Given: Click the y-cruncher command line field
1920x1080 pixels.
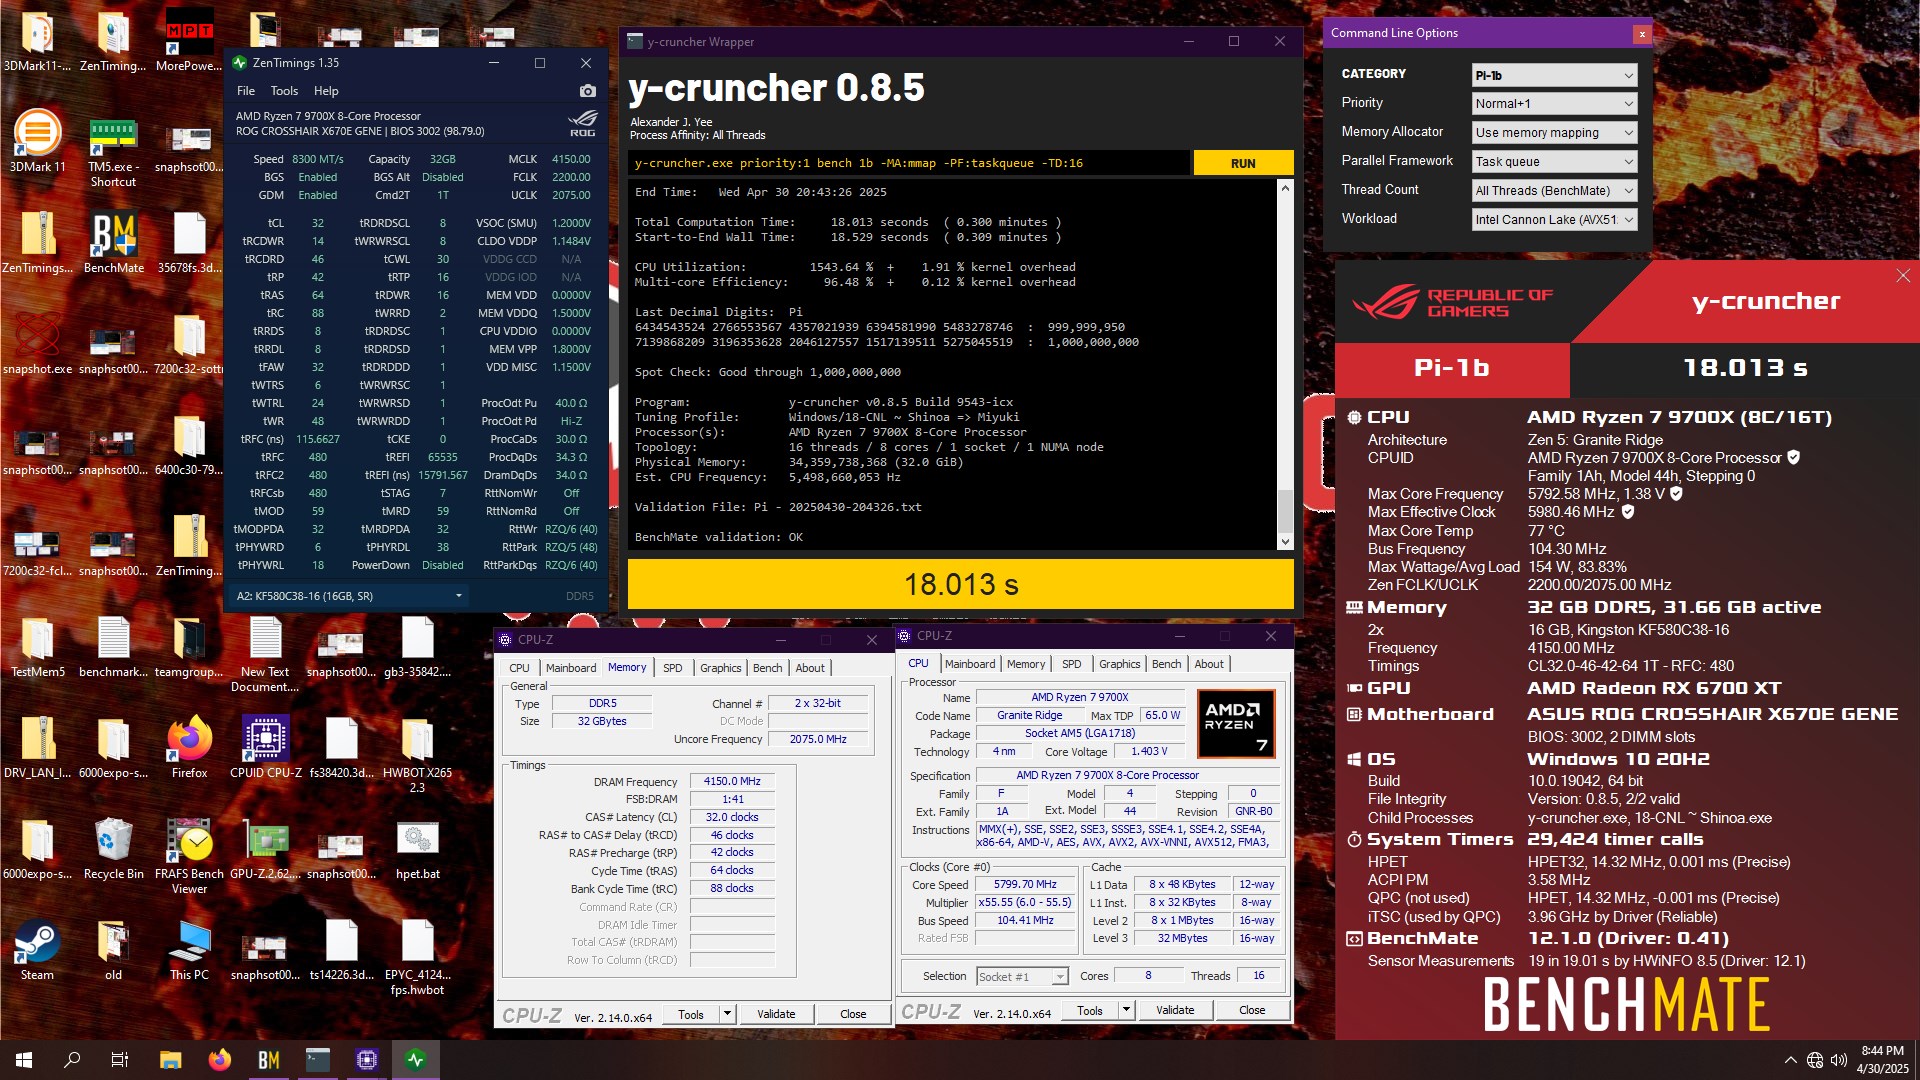Looking at the screenshot, I should (x=909, y=163).
